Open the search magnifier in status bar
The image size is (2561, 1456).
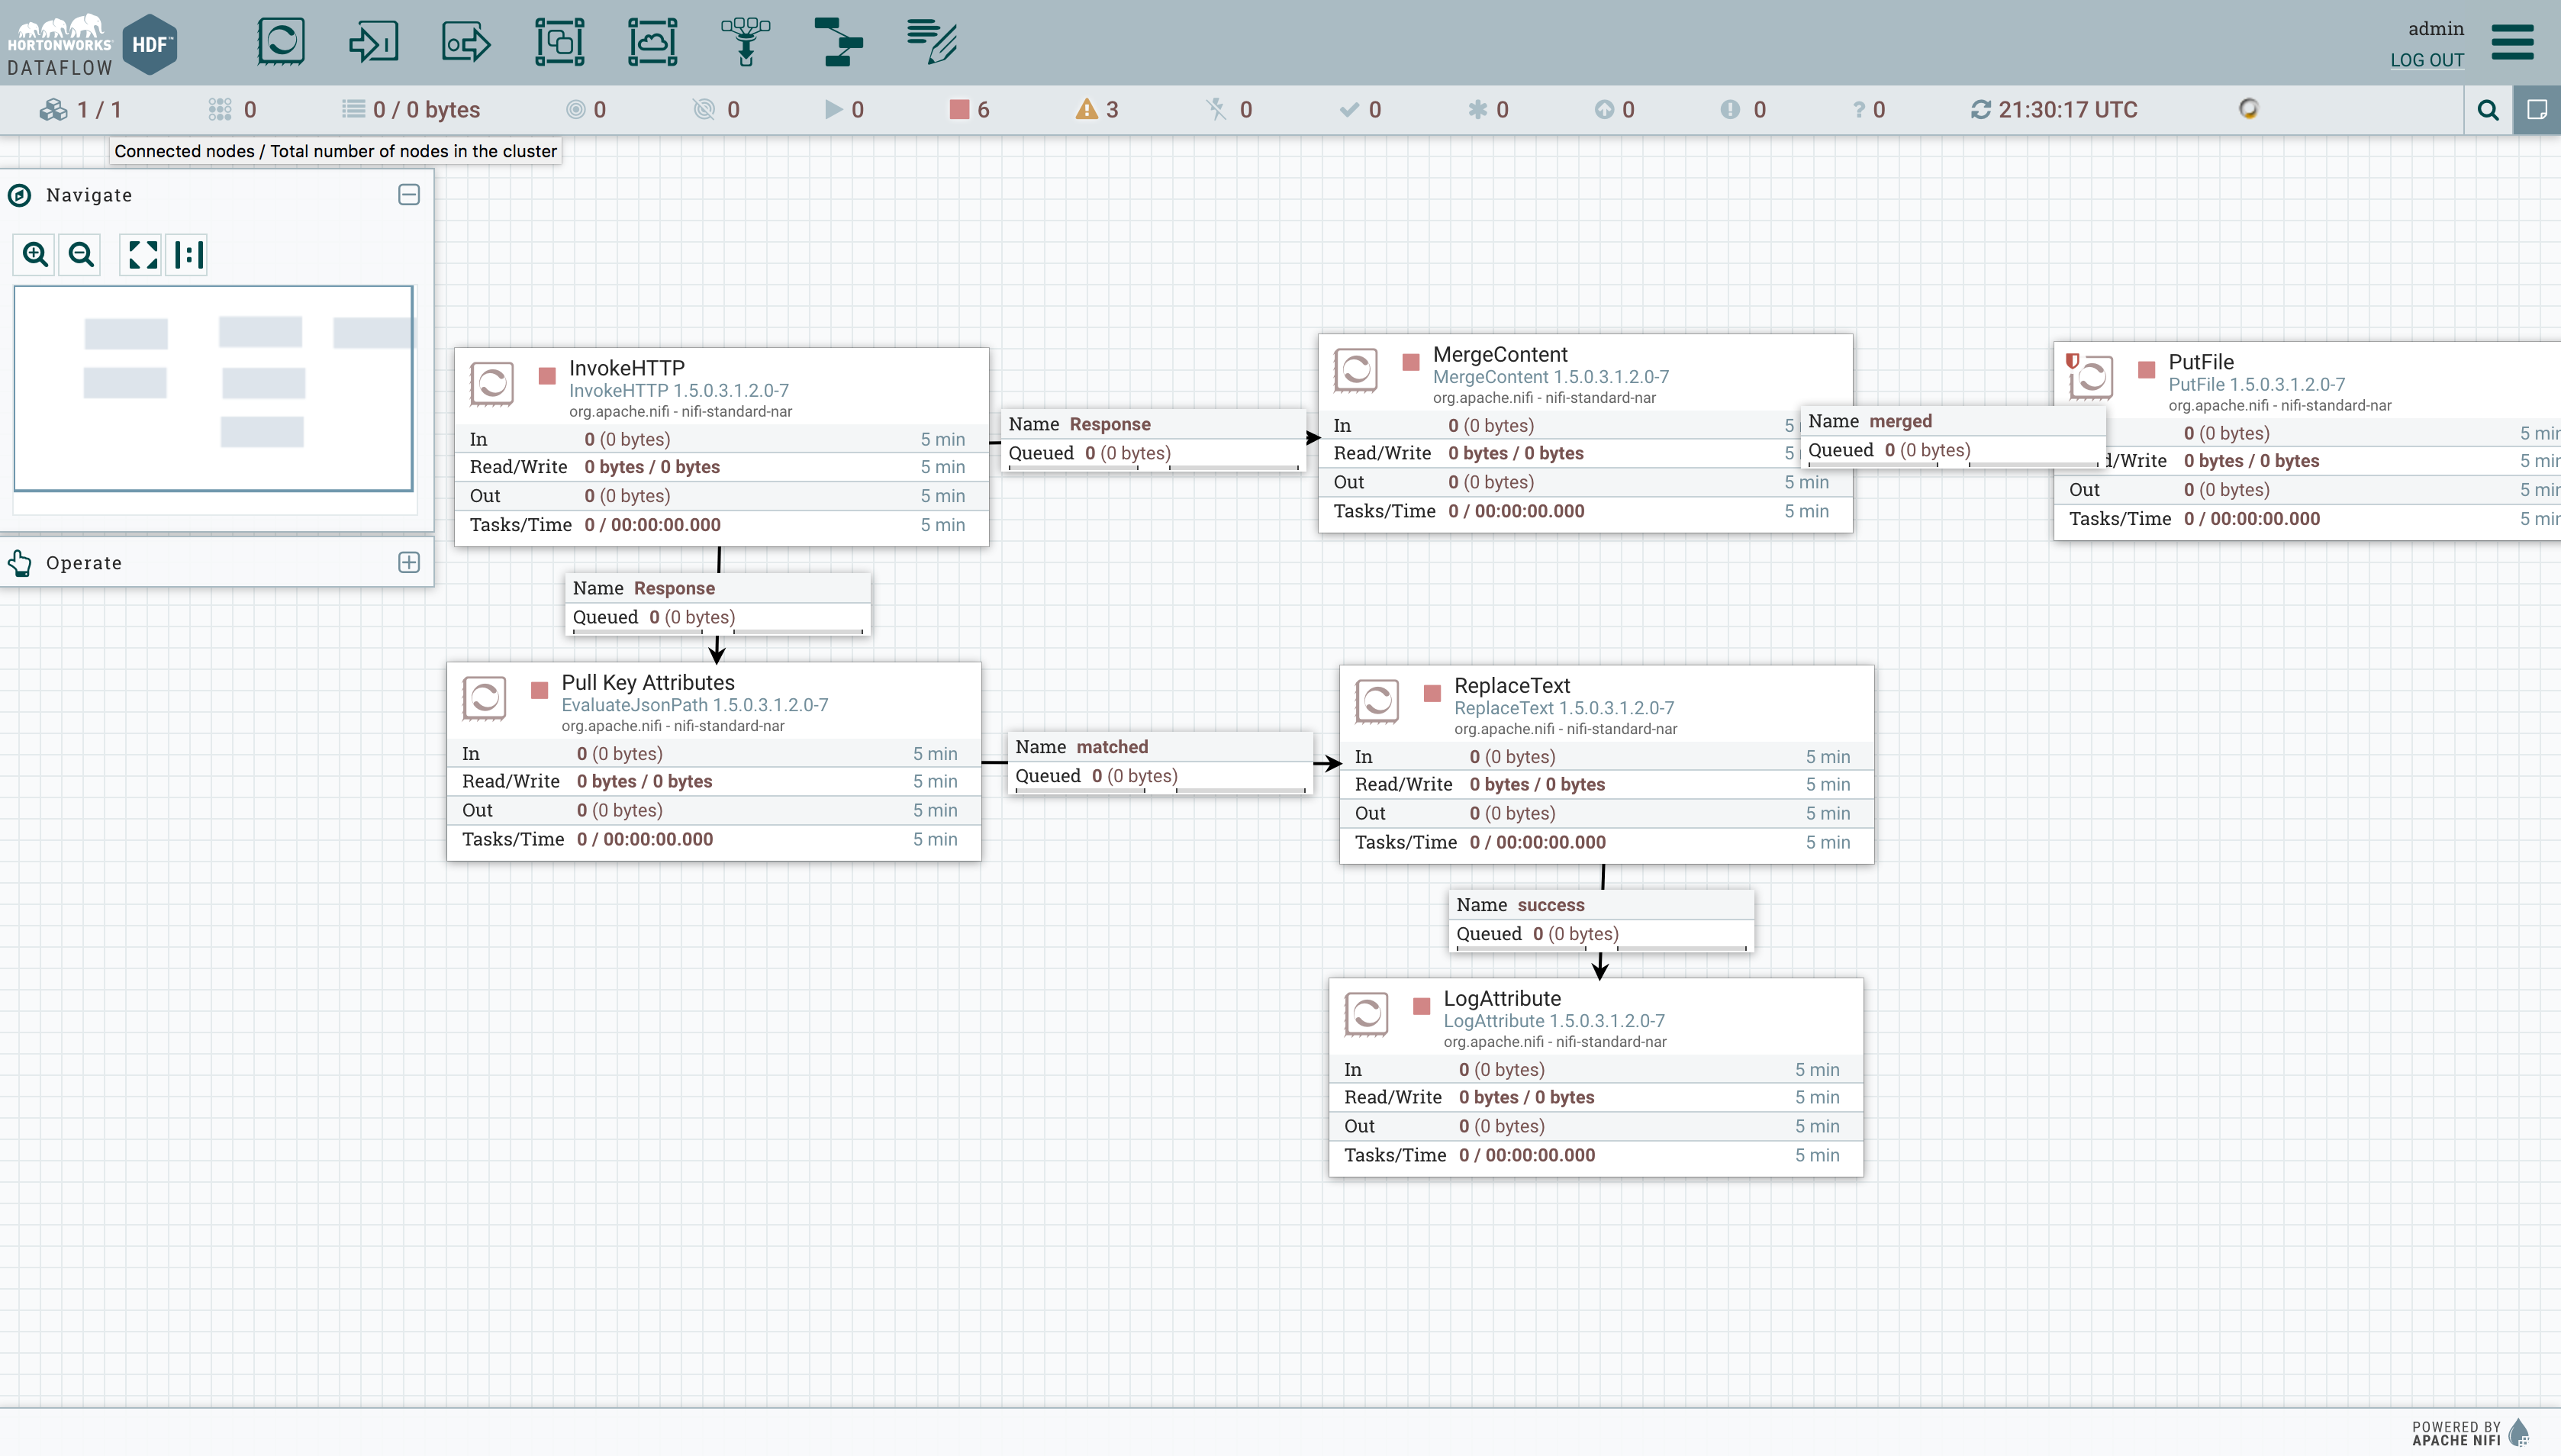(x=2488, y=110)
